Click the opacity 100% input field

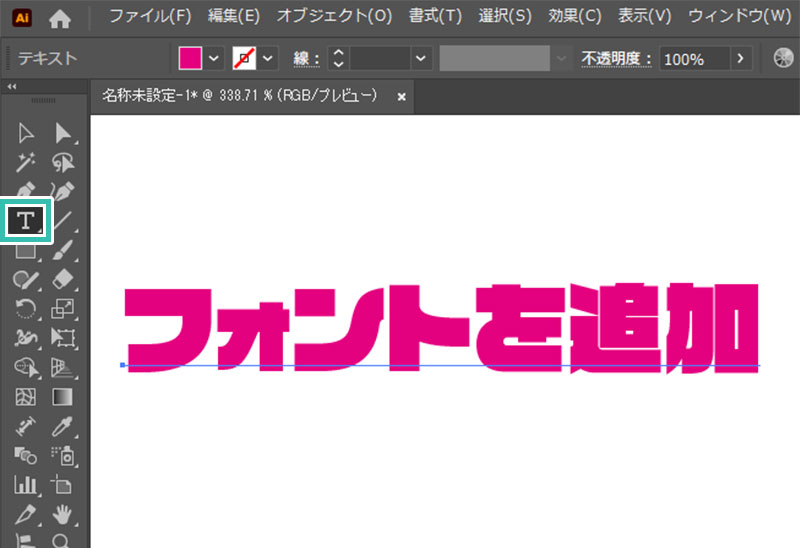pyautogui.click(x=691, y=59)
